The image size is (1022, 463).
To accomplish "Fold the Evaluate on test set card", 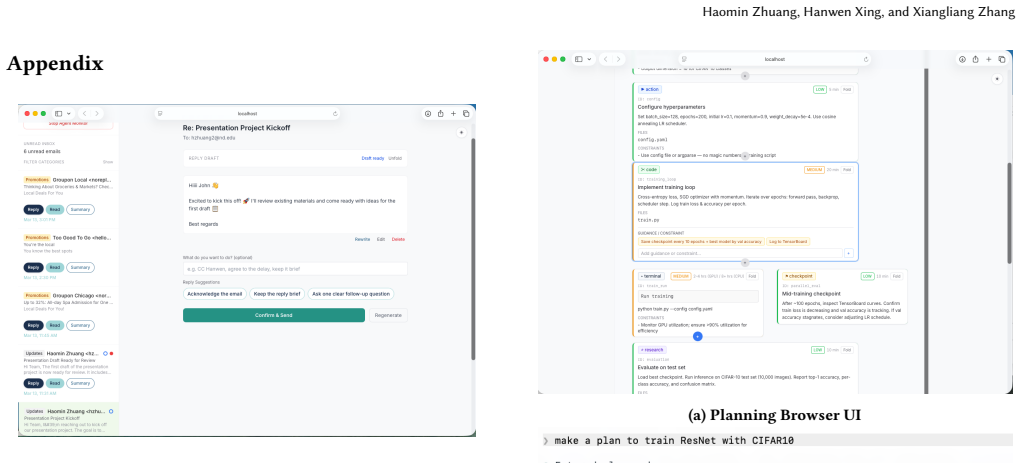I will (847, 350).
